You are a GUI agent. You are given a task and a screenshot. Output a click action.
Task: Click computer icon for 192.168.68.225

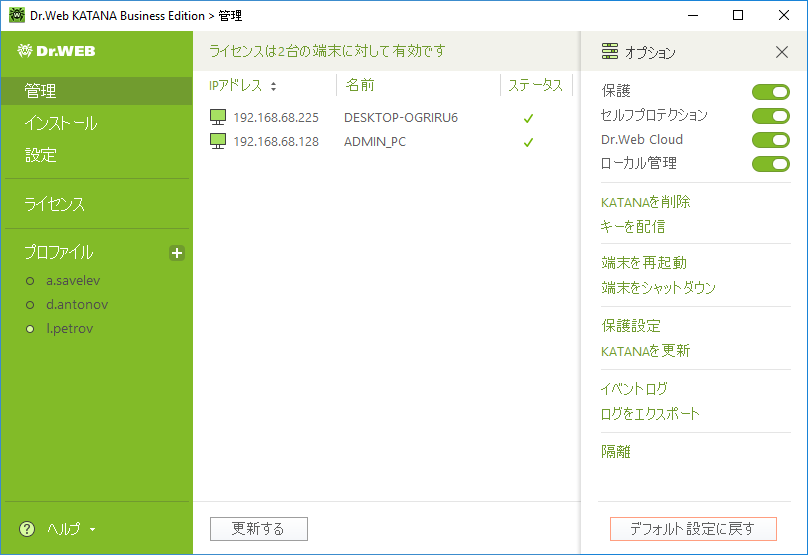tap(218, 117)
